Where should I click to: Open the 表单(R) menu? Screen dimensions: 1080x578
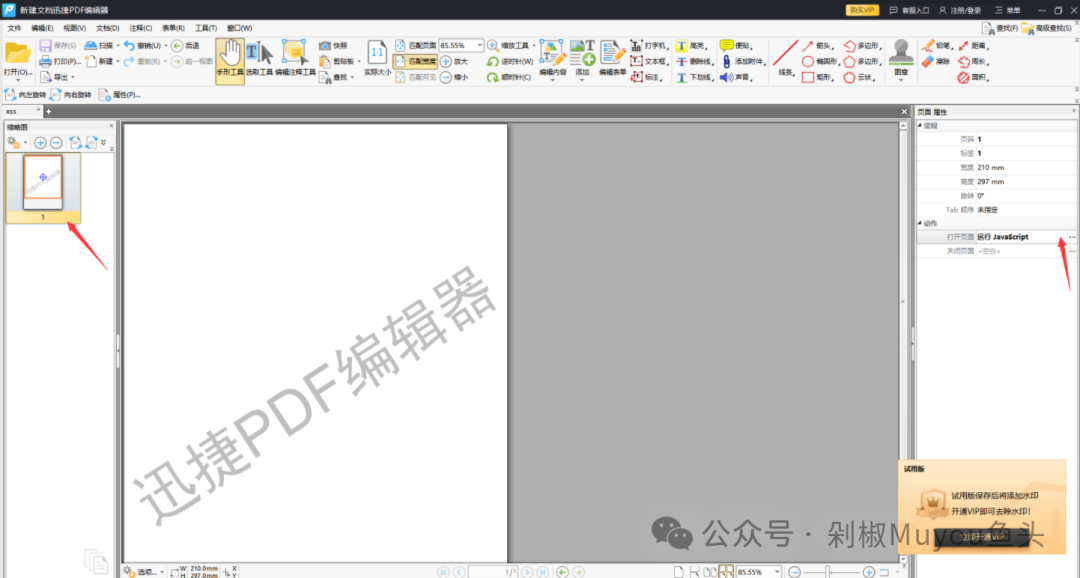click(x=173, y=28)
